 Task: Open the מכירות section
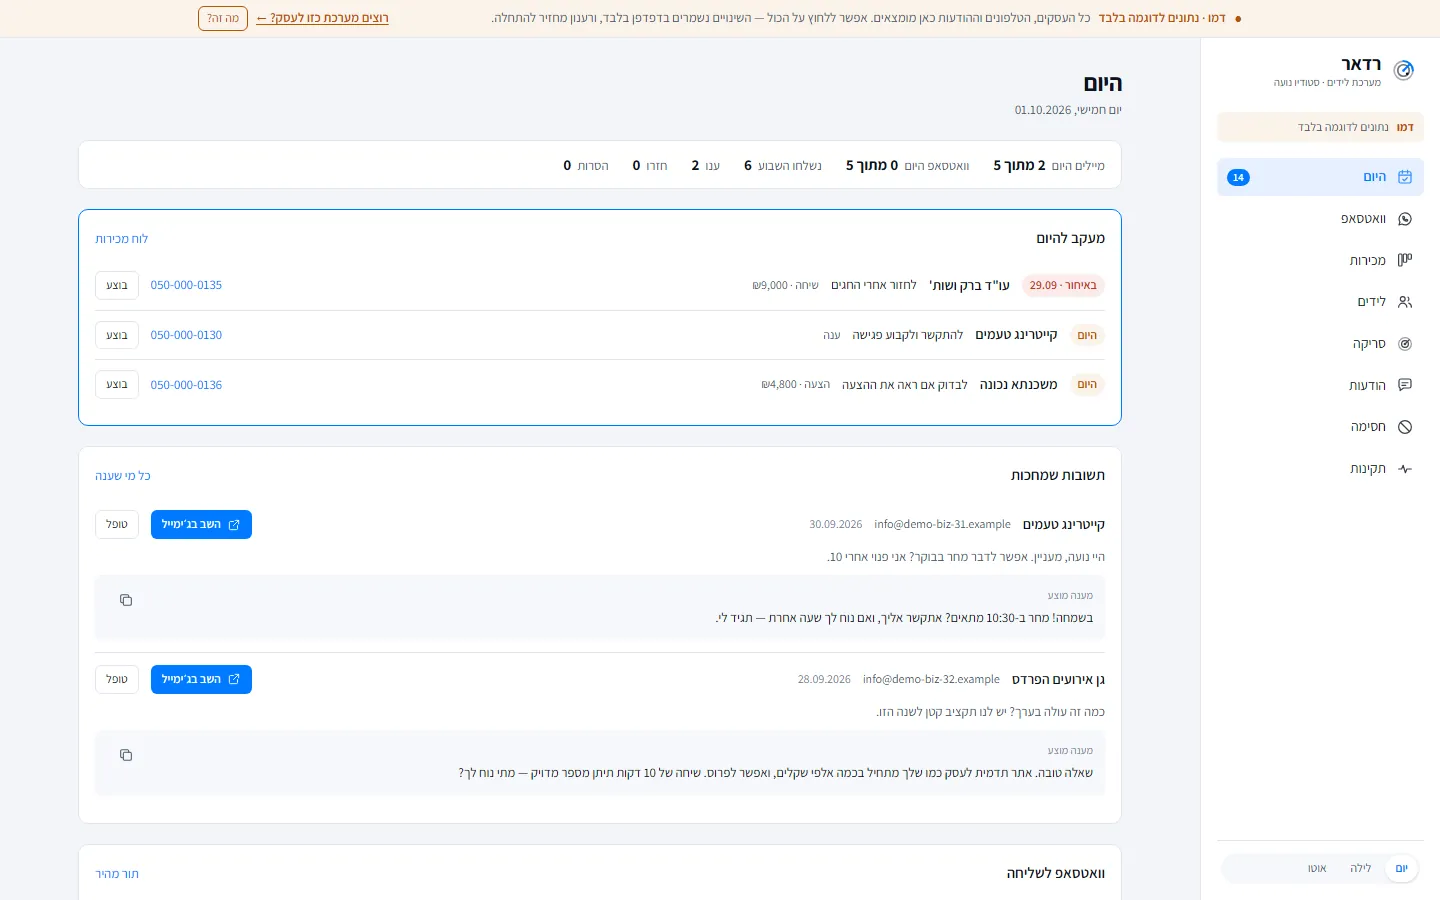(1320, 260)
